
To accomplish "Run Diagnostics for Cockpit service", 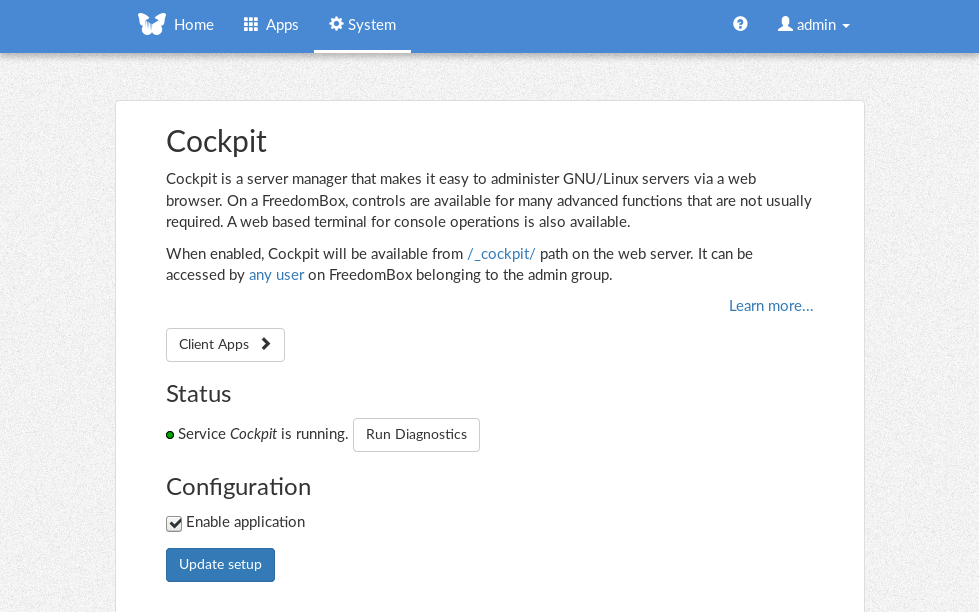I will [x=416, y=435].
